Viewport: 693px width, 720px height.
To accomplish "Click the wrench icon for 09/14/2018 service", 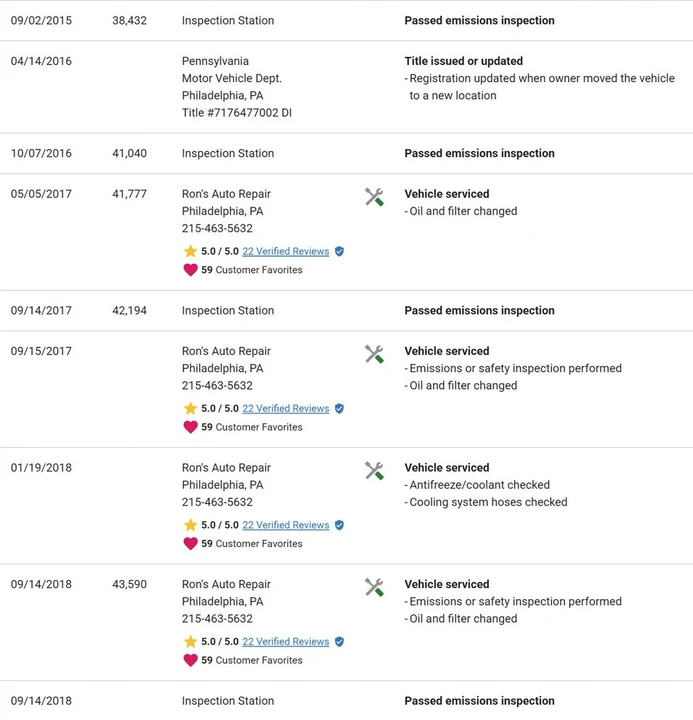I will pyautogui.click(x=374, y=587).
